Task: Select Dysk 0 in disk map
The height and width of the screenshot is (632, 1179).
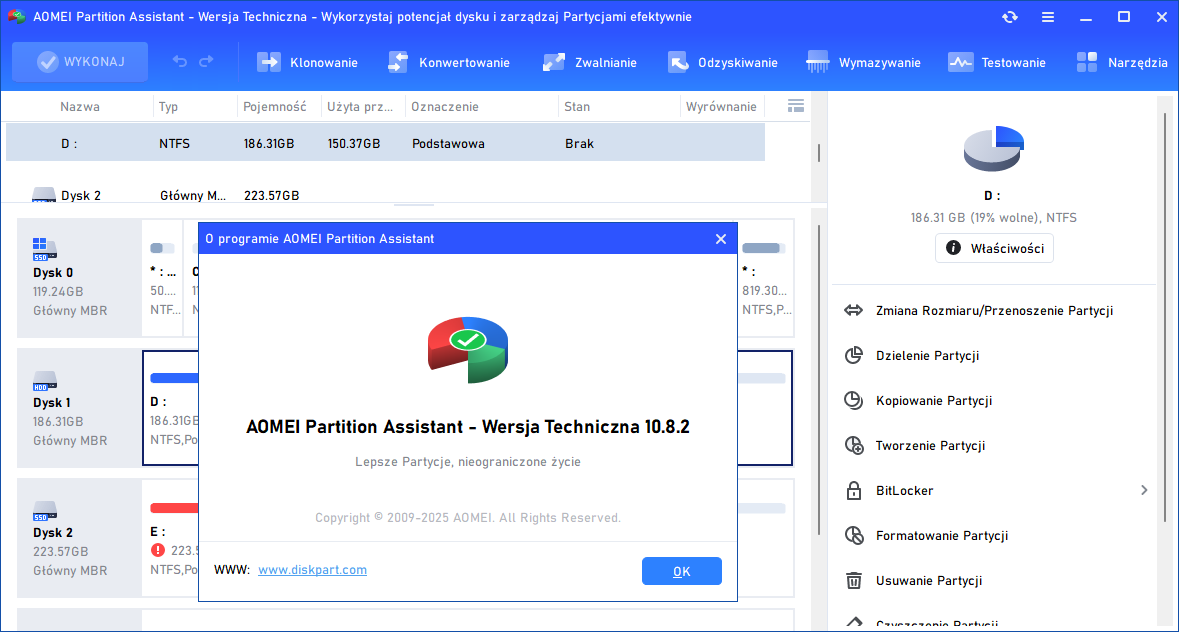Action: tap(79, 278)
